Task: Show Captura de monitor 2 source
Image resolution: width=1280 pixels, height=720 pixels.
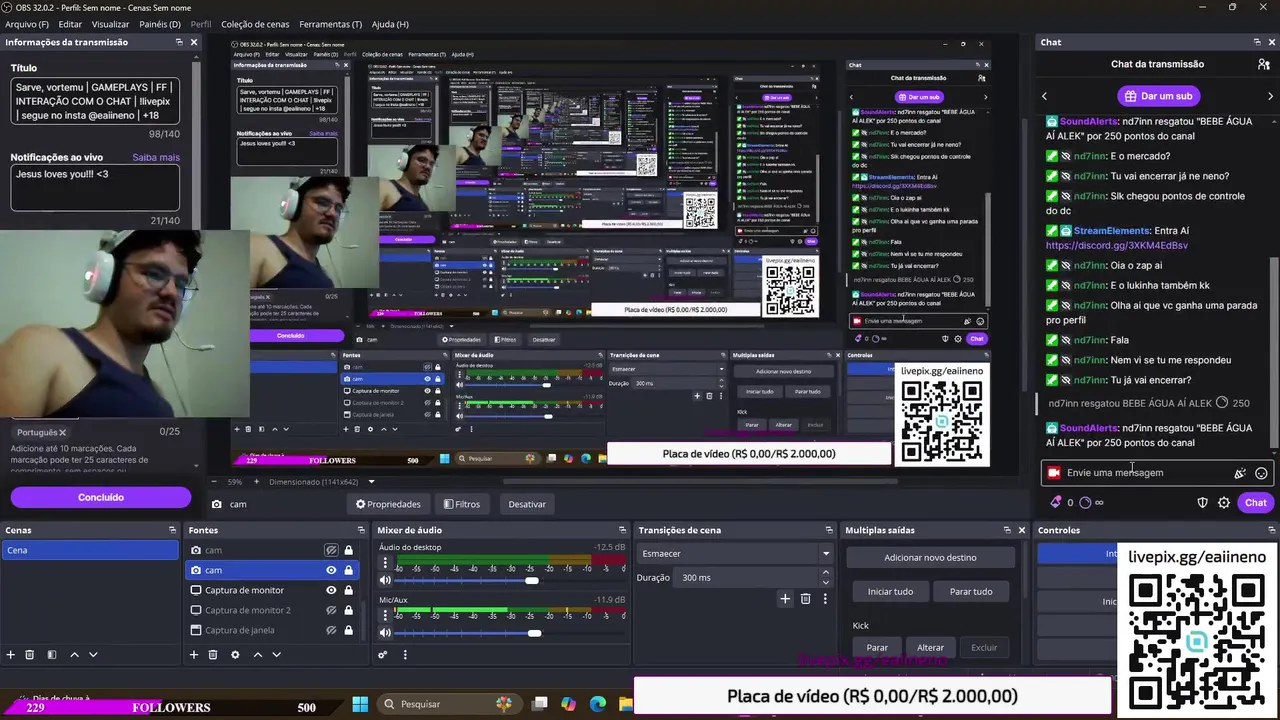Action: (331, 610)
